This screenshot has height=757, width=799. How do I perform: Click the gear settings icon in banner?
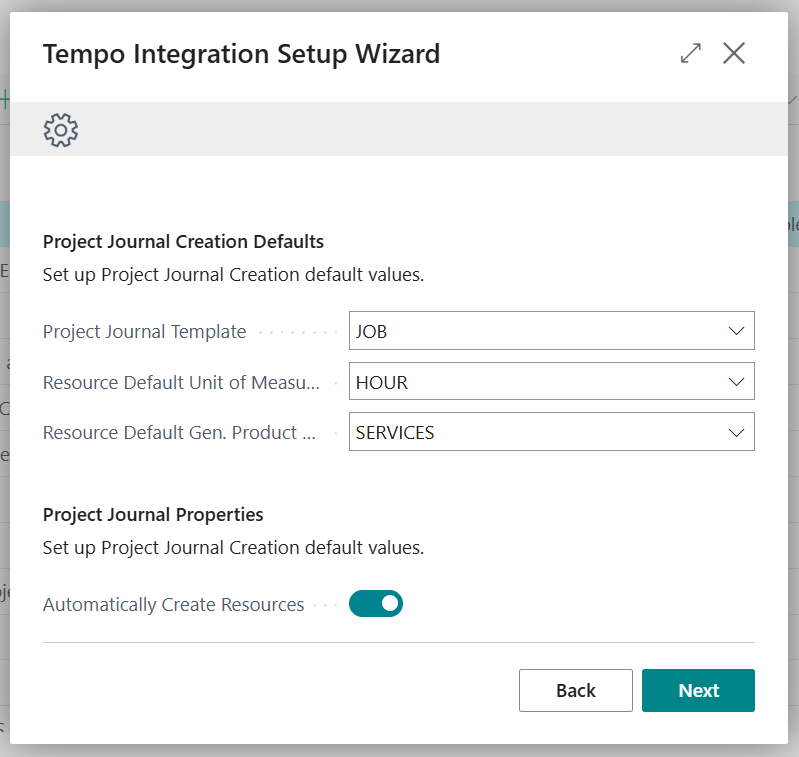click(x=61, y=130)
